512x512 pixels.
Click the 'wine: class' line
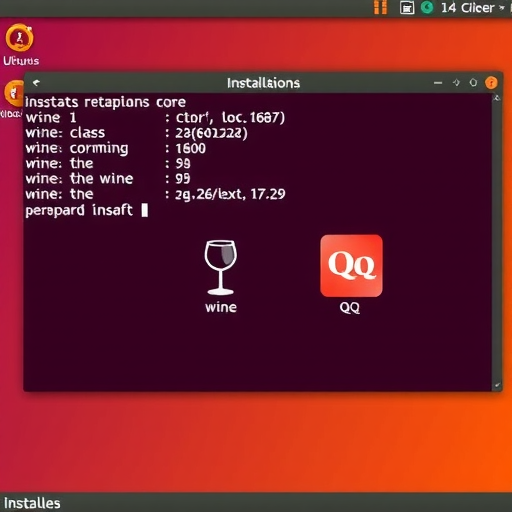[x=136, y=133]
